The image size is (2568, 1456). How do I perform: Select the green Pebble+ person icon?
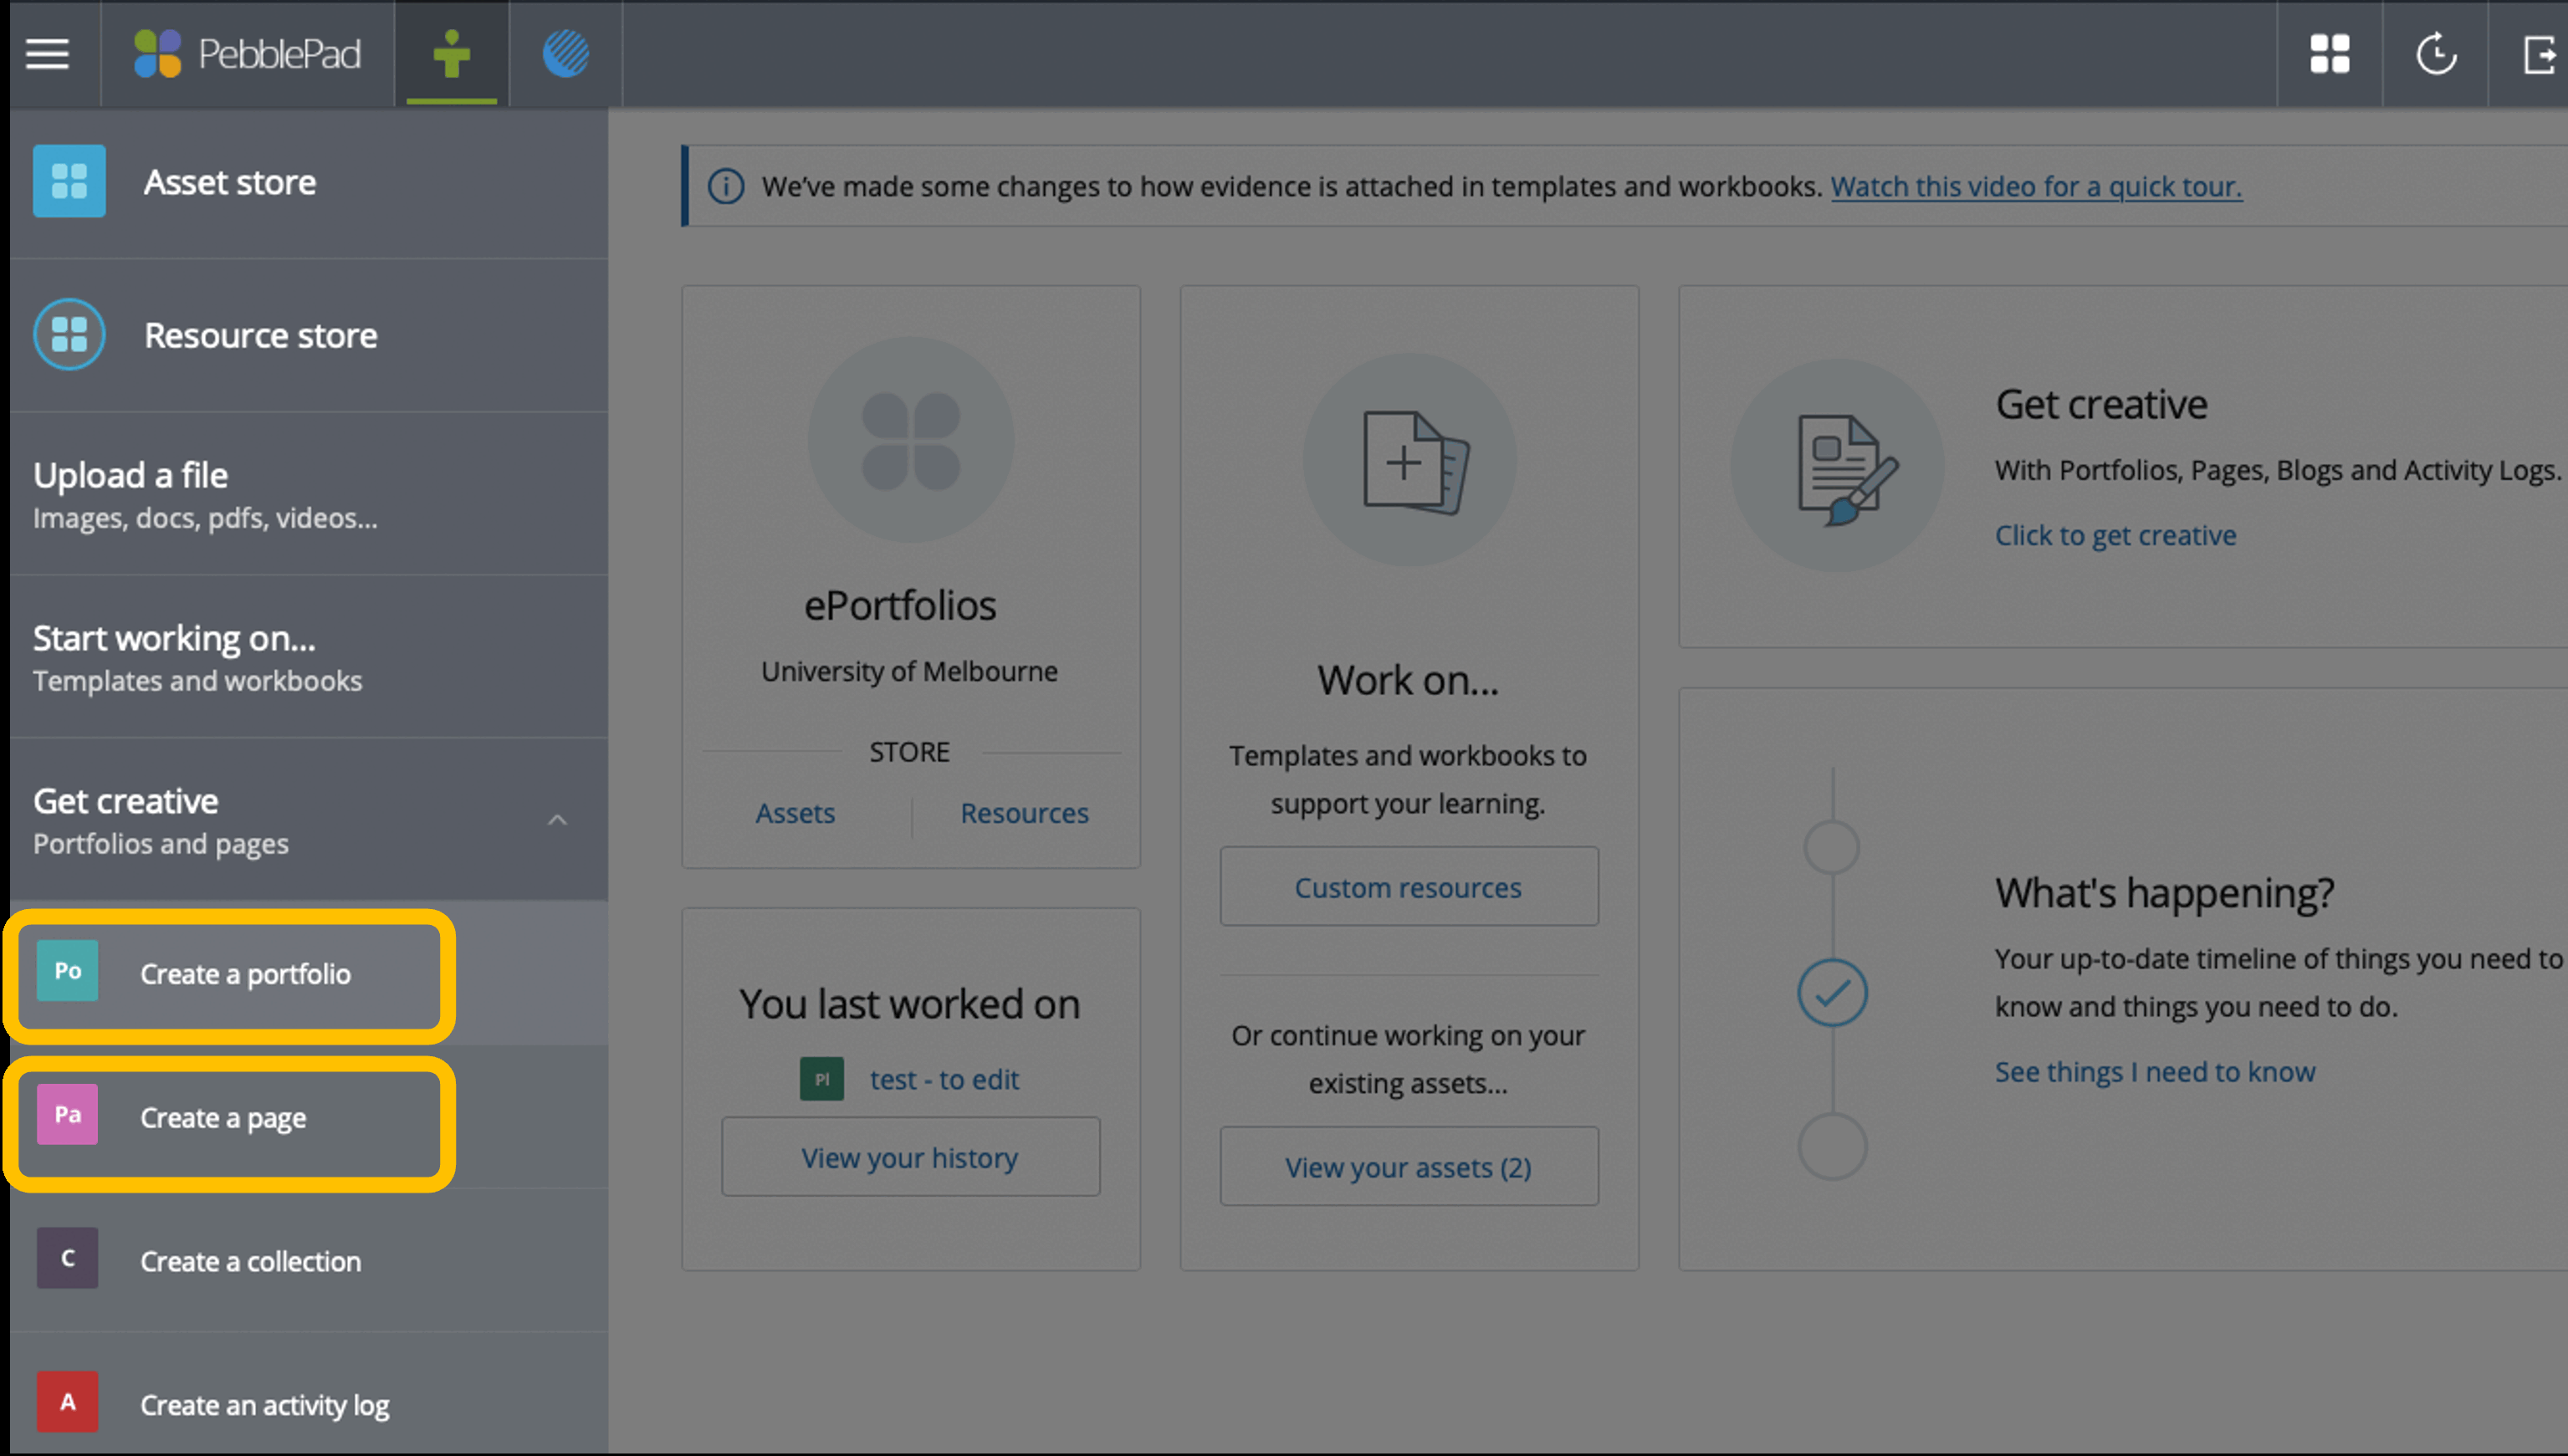click(x=452, y=54)
